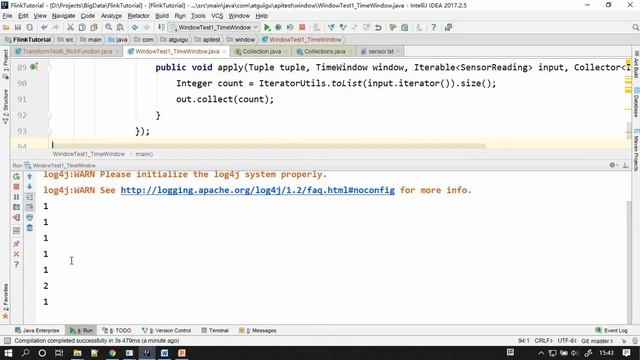
Task: Click the Build project icon
Action: pyautogui.click(x=161, y=27)
